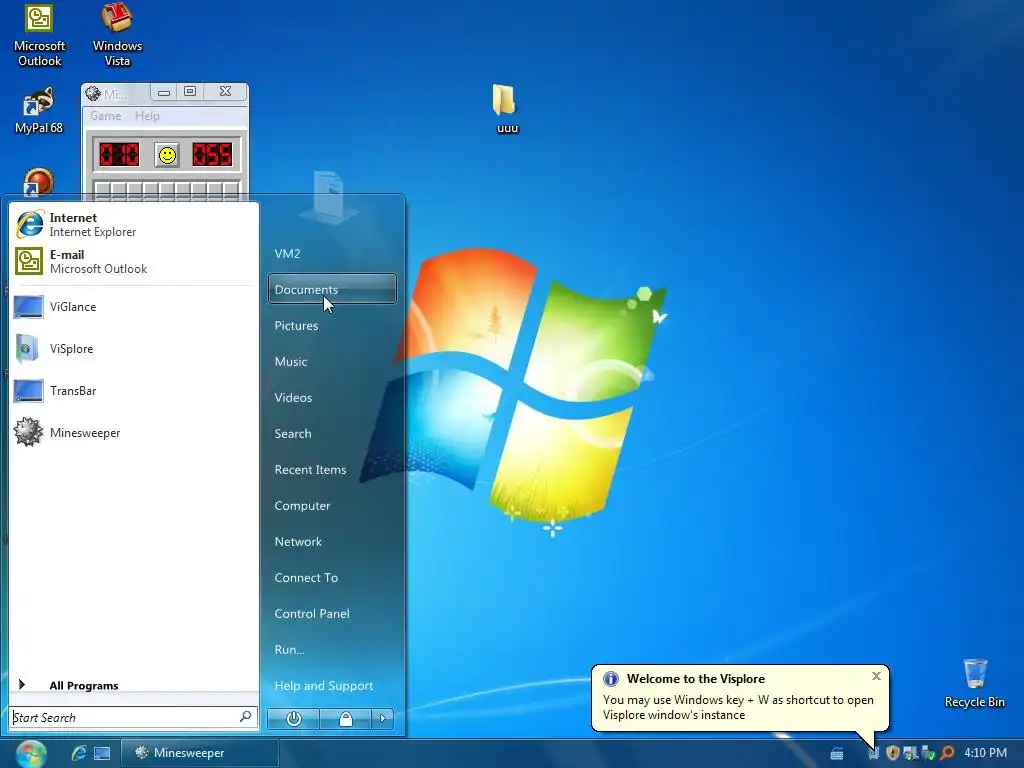The width and height of the screenshot is (1024, 768).
Task: Expand All Programs in the Start menu
Action: [134, 685]
